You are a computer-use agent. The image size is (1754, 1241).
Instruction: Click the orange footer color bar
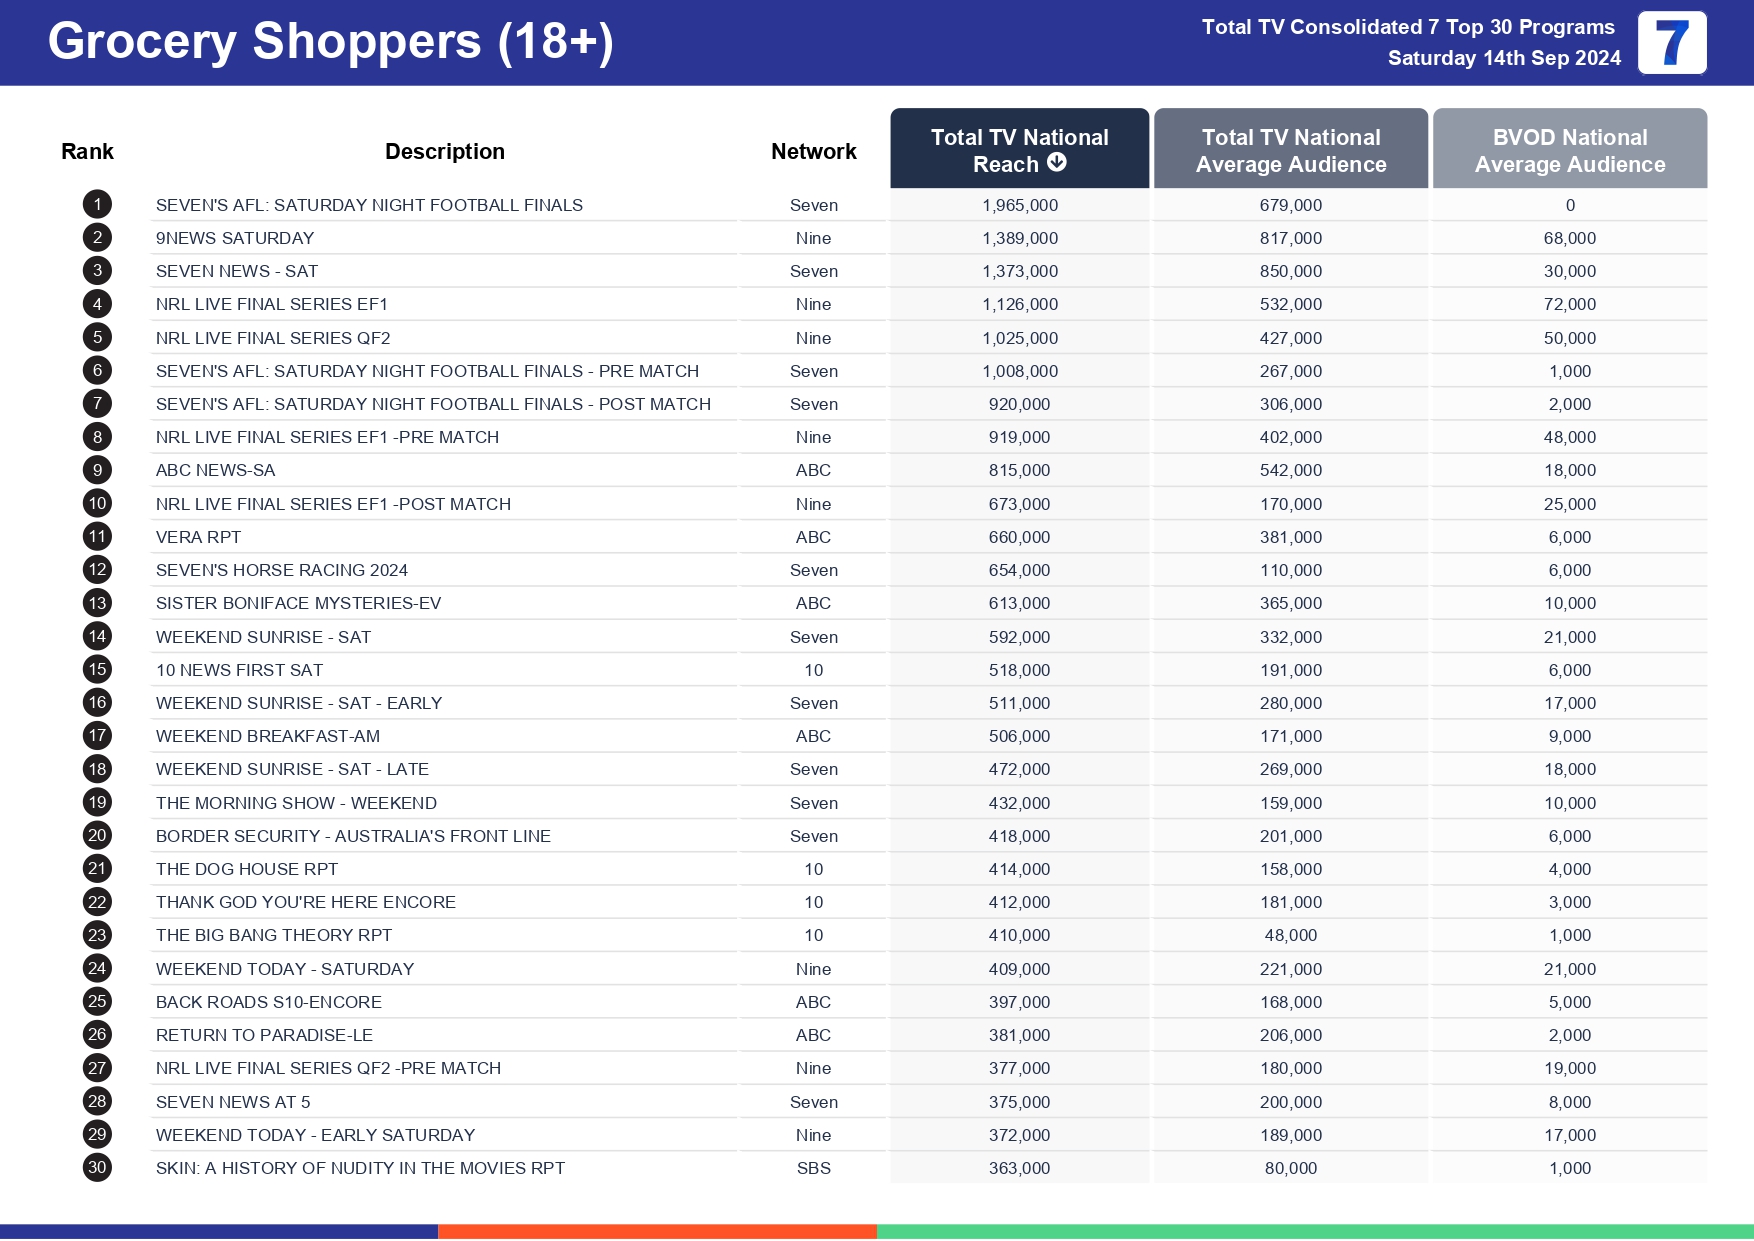click(657, 1231)
